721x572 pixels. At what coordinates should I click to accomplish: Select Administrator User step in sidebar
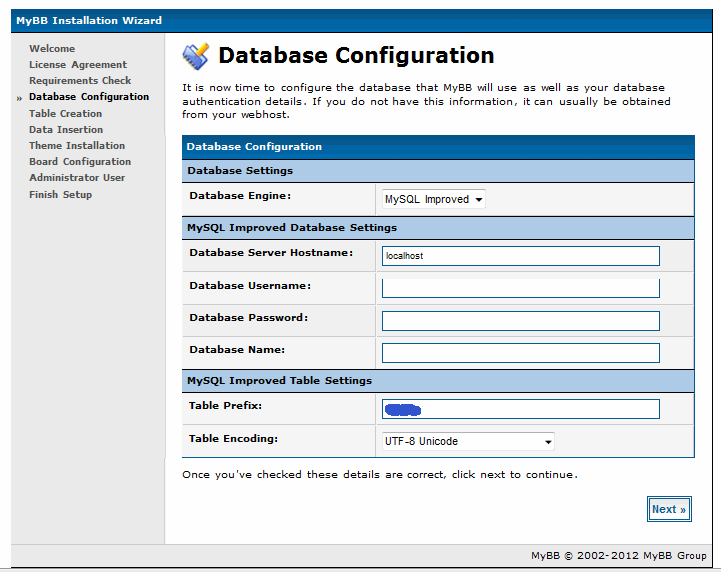(x=77, y=178)
